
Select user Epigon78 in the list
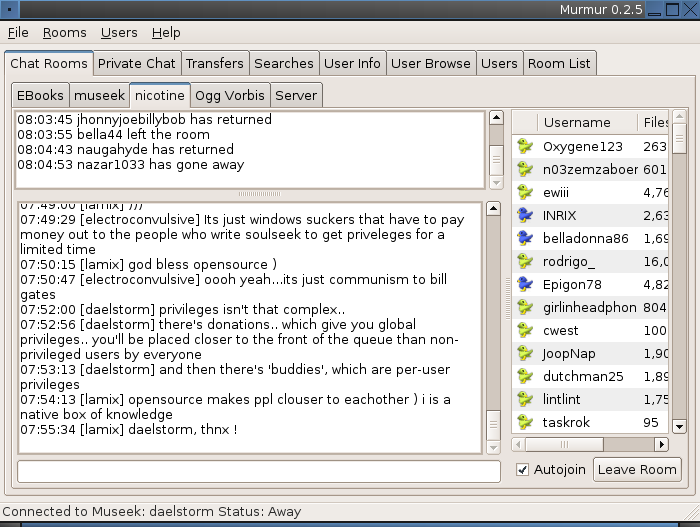(590, 284)
